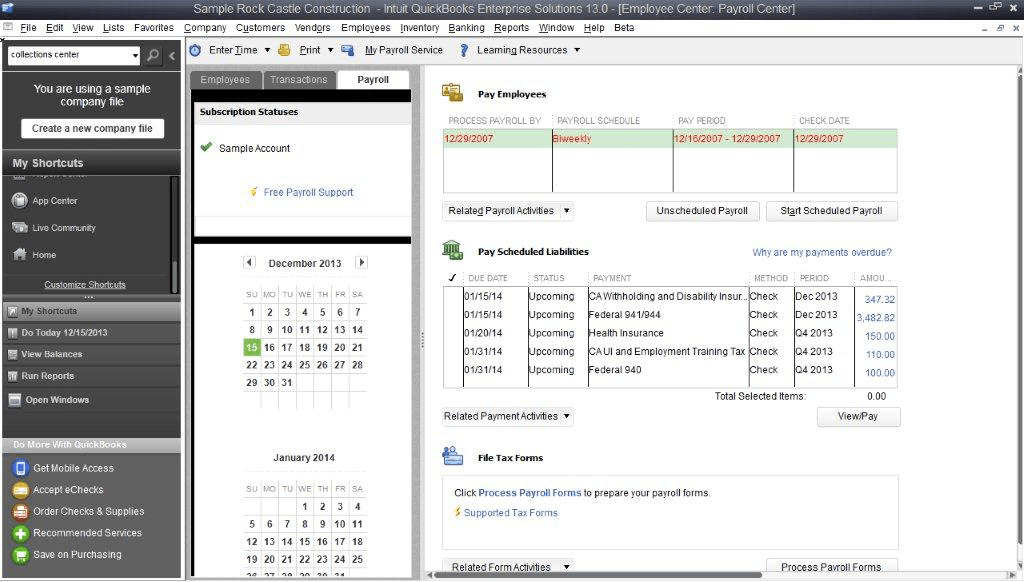
Task: Go to next month in calendar
Action: (361, 263)
